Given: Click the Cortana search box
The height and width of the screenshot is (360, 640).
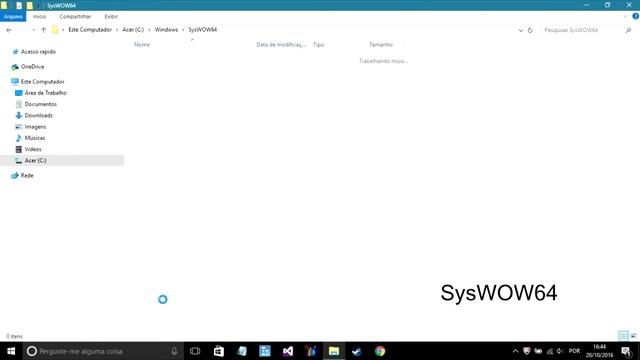Looking at the screenshot, I should point(103,351).
